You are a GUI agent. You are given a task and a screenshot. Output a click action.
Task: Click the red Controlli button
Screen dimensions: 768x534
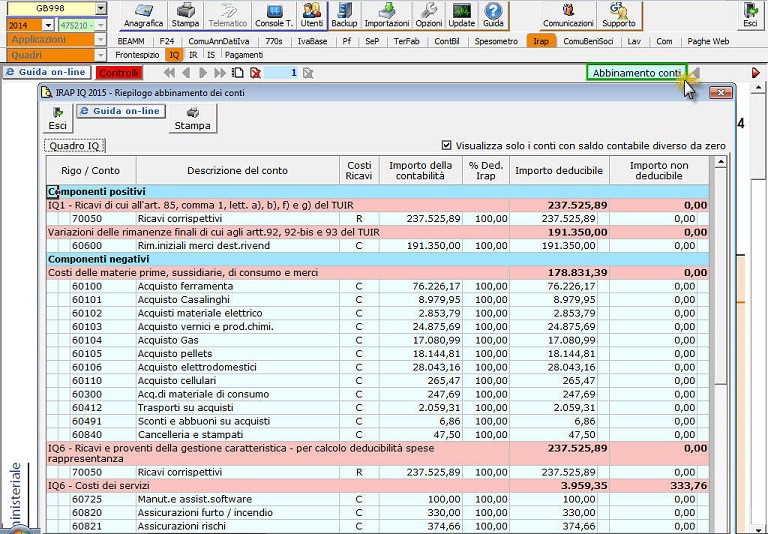119,73
